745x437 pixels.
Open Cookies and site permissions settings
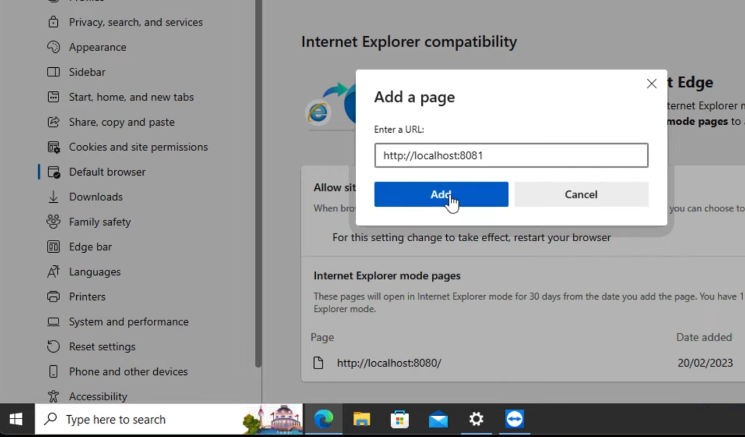pos(138,147)
